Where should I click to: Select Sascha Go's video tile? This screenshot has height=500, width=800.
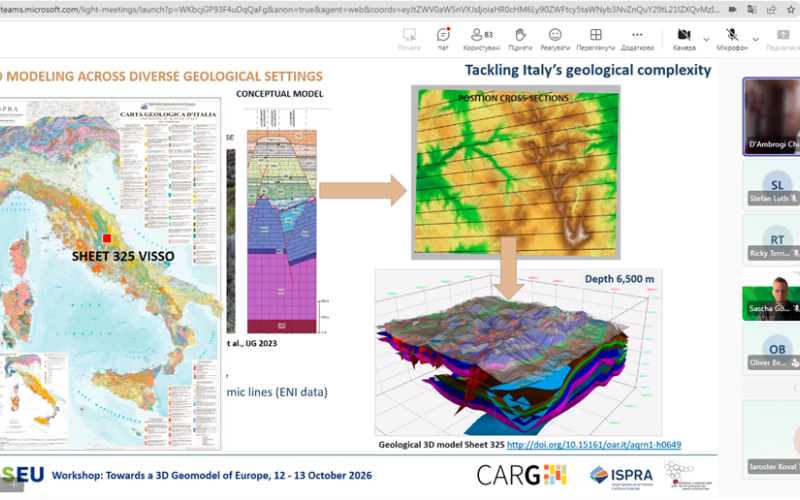[x=771, y=295]
